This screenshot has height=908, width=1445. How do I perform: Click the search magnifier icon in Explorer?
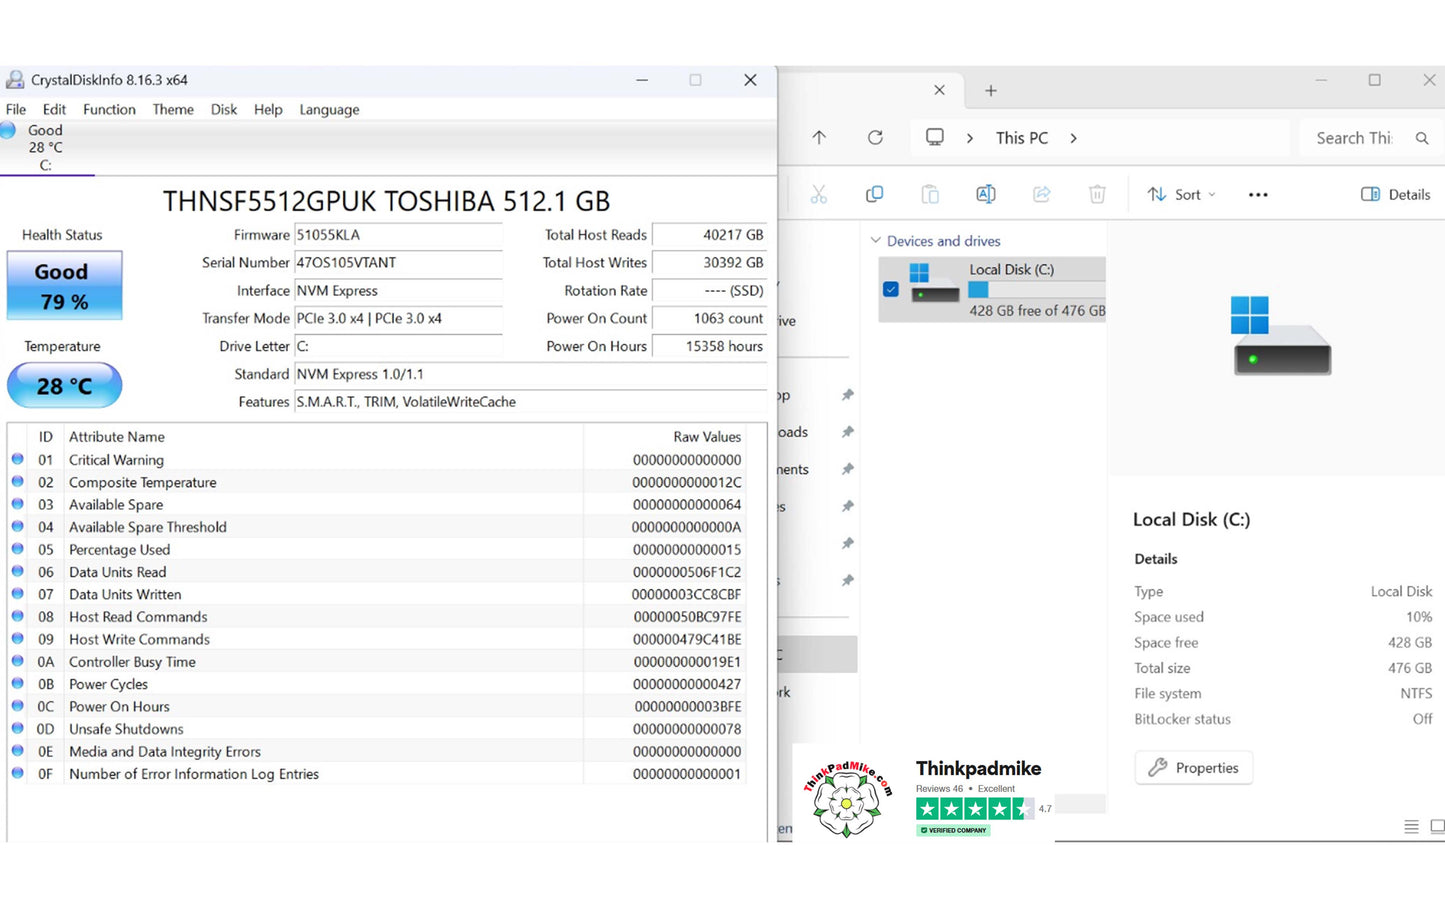[x=1422, y=138]
